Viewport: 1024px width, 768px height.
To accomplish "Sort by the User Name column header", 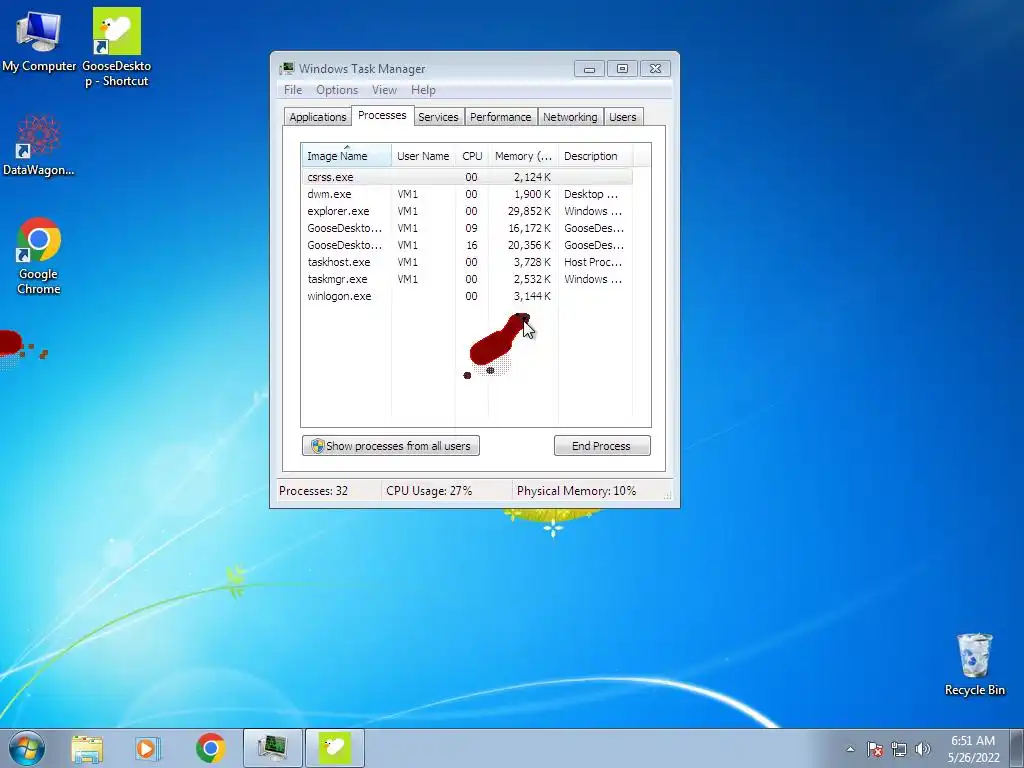I will (x=423, y=156).
